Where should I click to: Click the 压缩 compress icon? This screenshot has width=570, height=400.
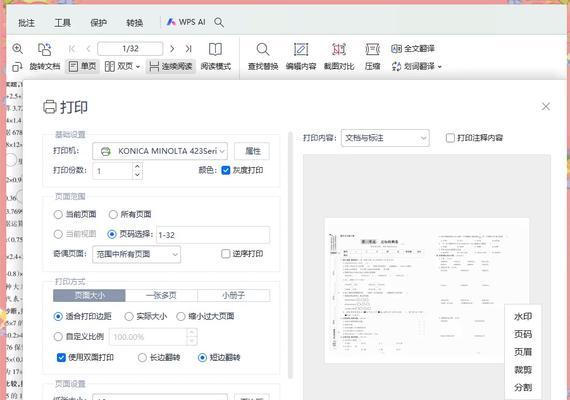click(373, 49)
